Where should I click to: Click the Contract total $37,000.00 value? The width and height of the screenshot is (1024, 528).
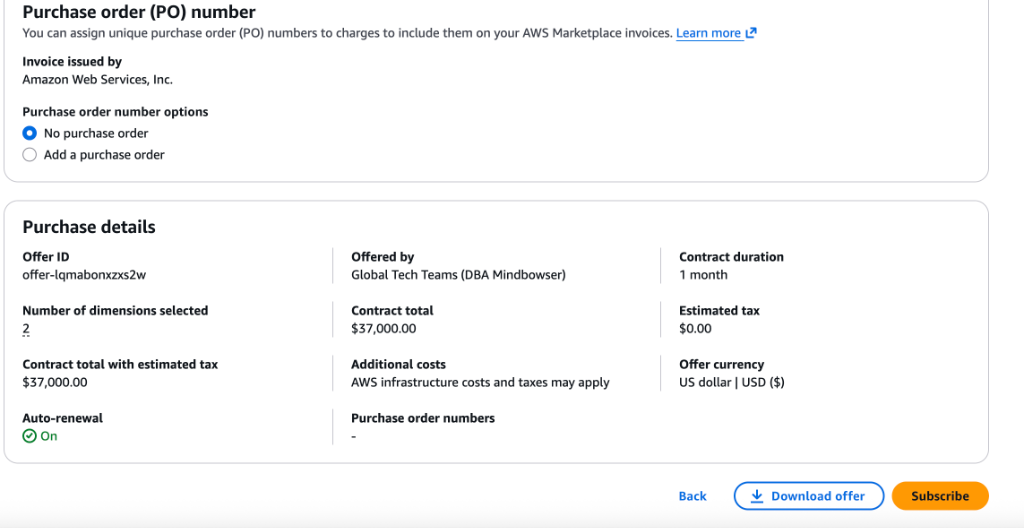click(x=383, y=328)
